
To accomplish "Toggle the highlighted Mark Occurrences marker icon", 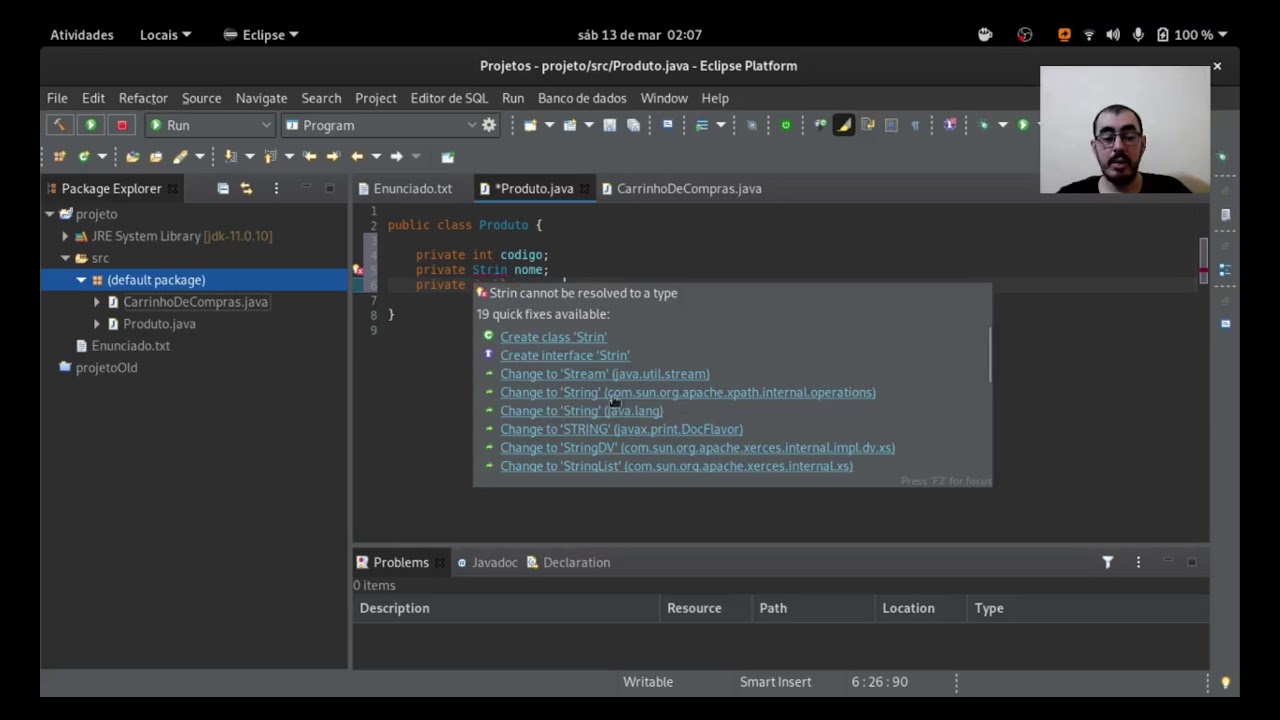I will pos(844,125).
